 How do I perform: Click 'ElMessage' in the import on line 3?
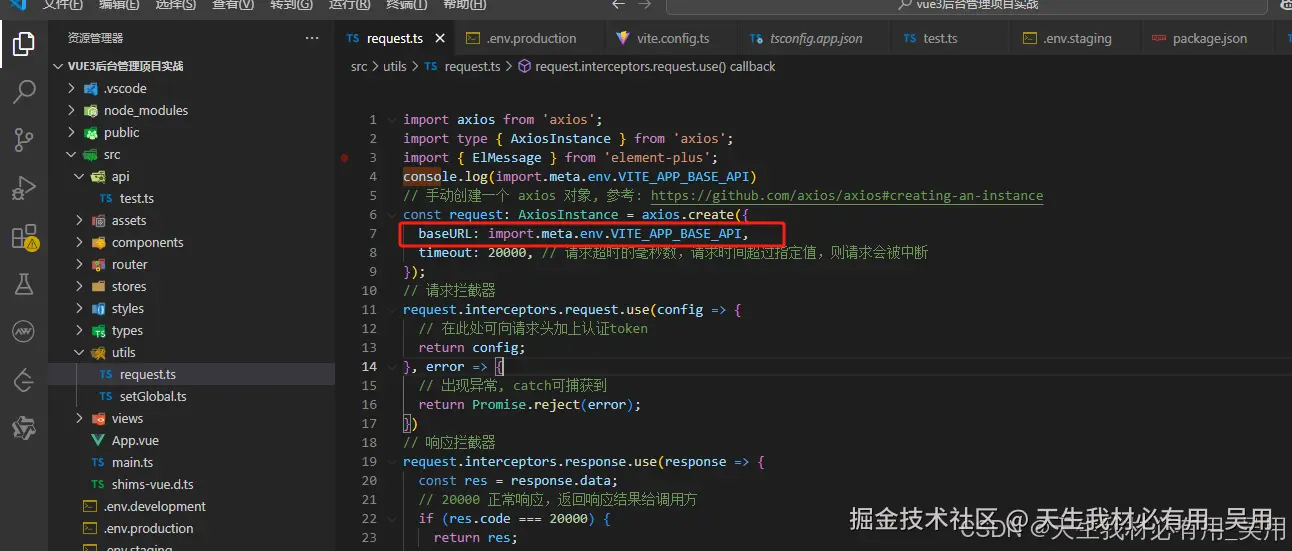[507, 157]
